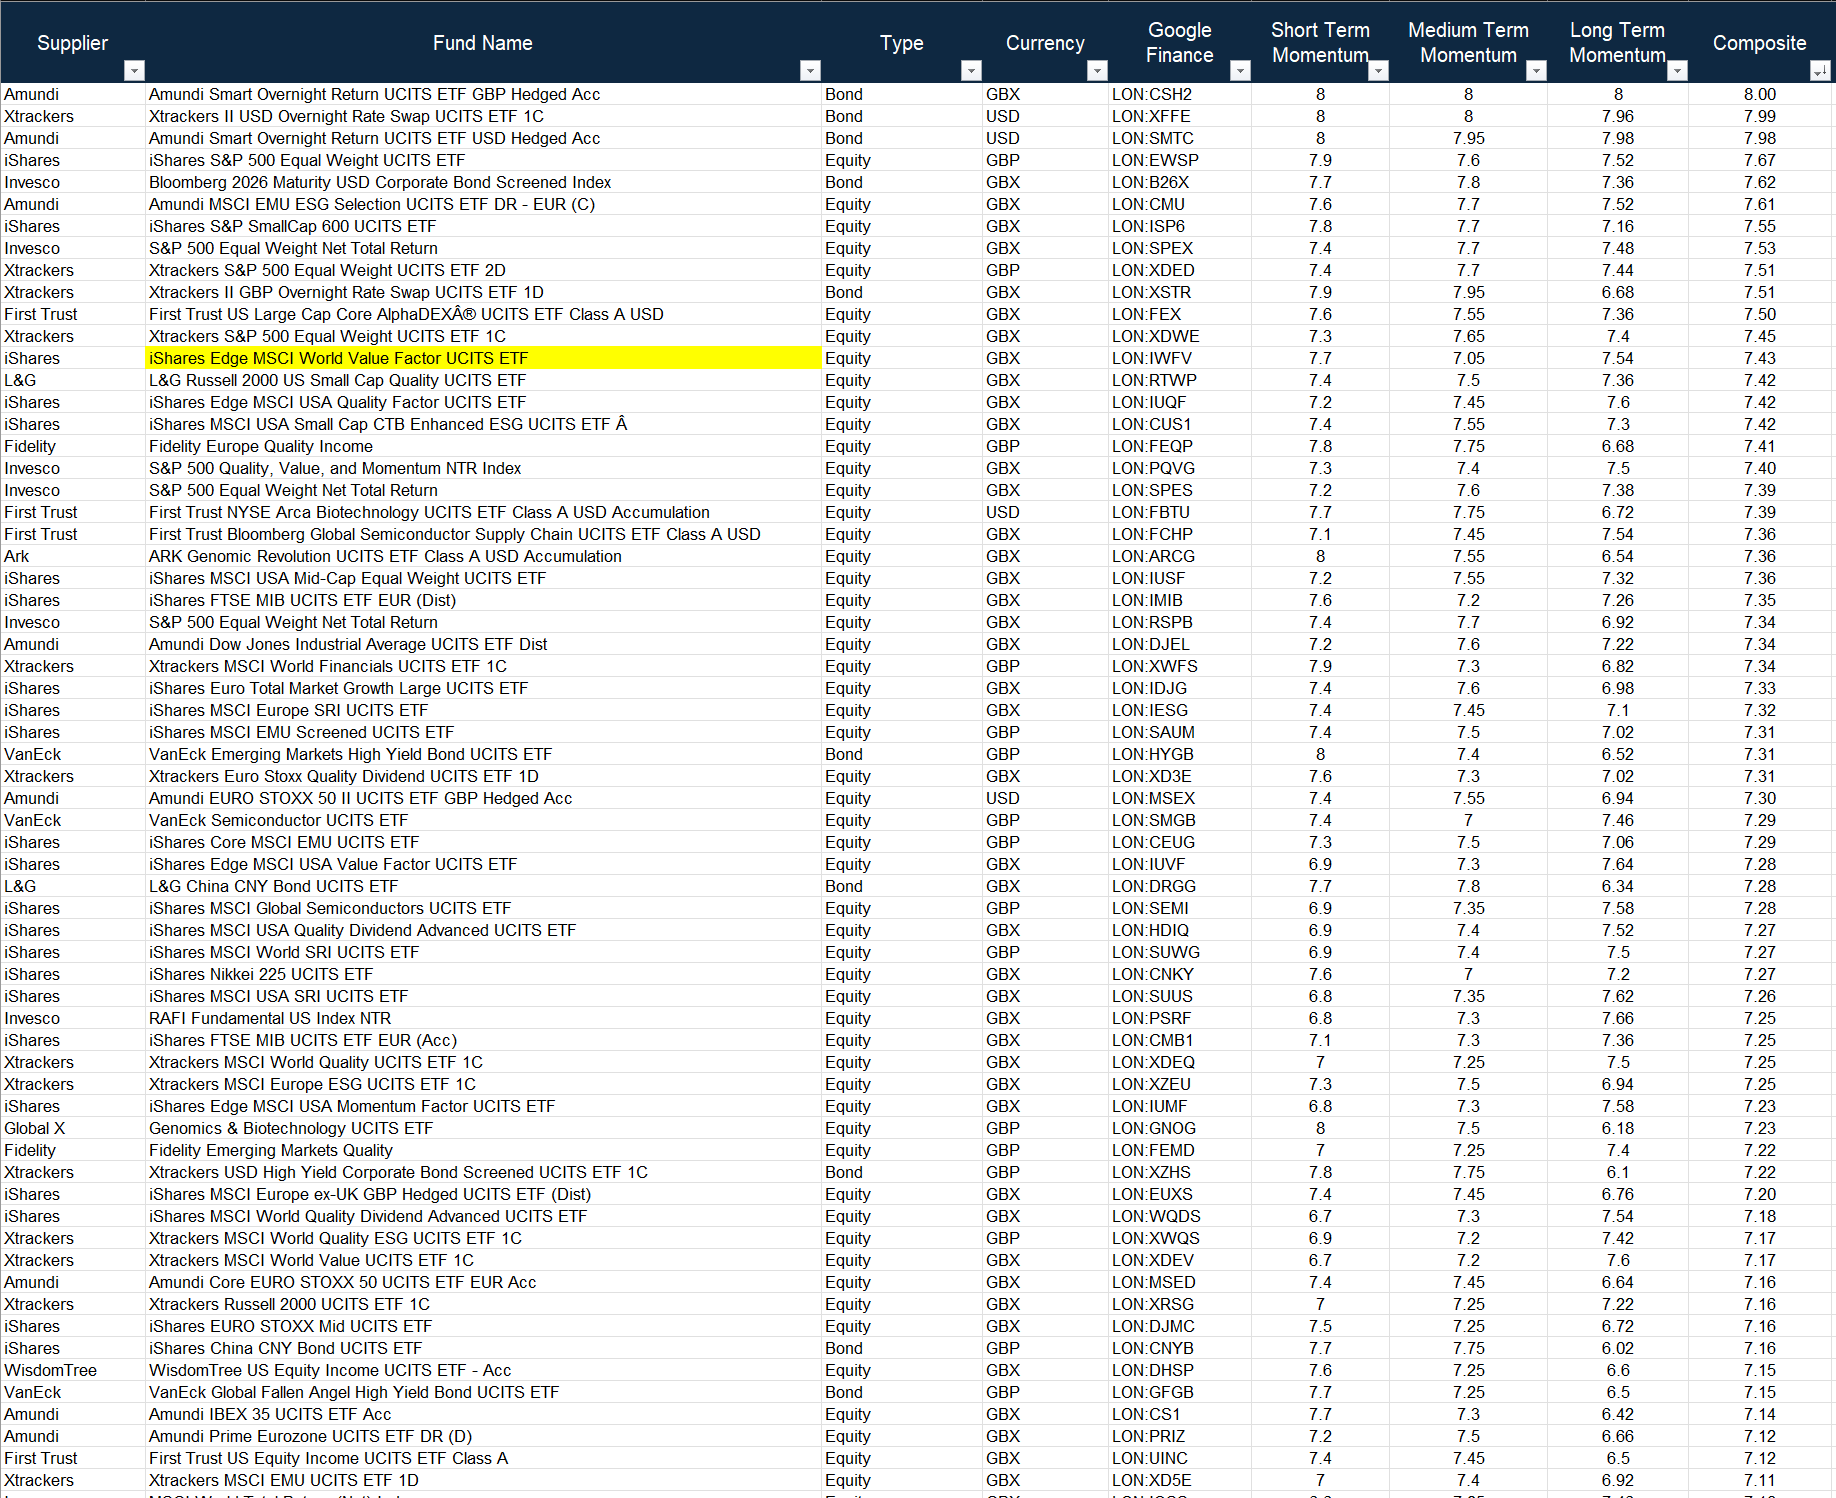The height and width of the screenshot is (1498, 1836).
Task: Open the Currency column filter dropdown
Action: [x=1097, y=70]
